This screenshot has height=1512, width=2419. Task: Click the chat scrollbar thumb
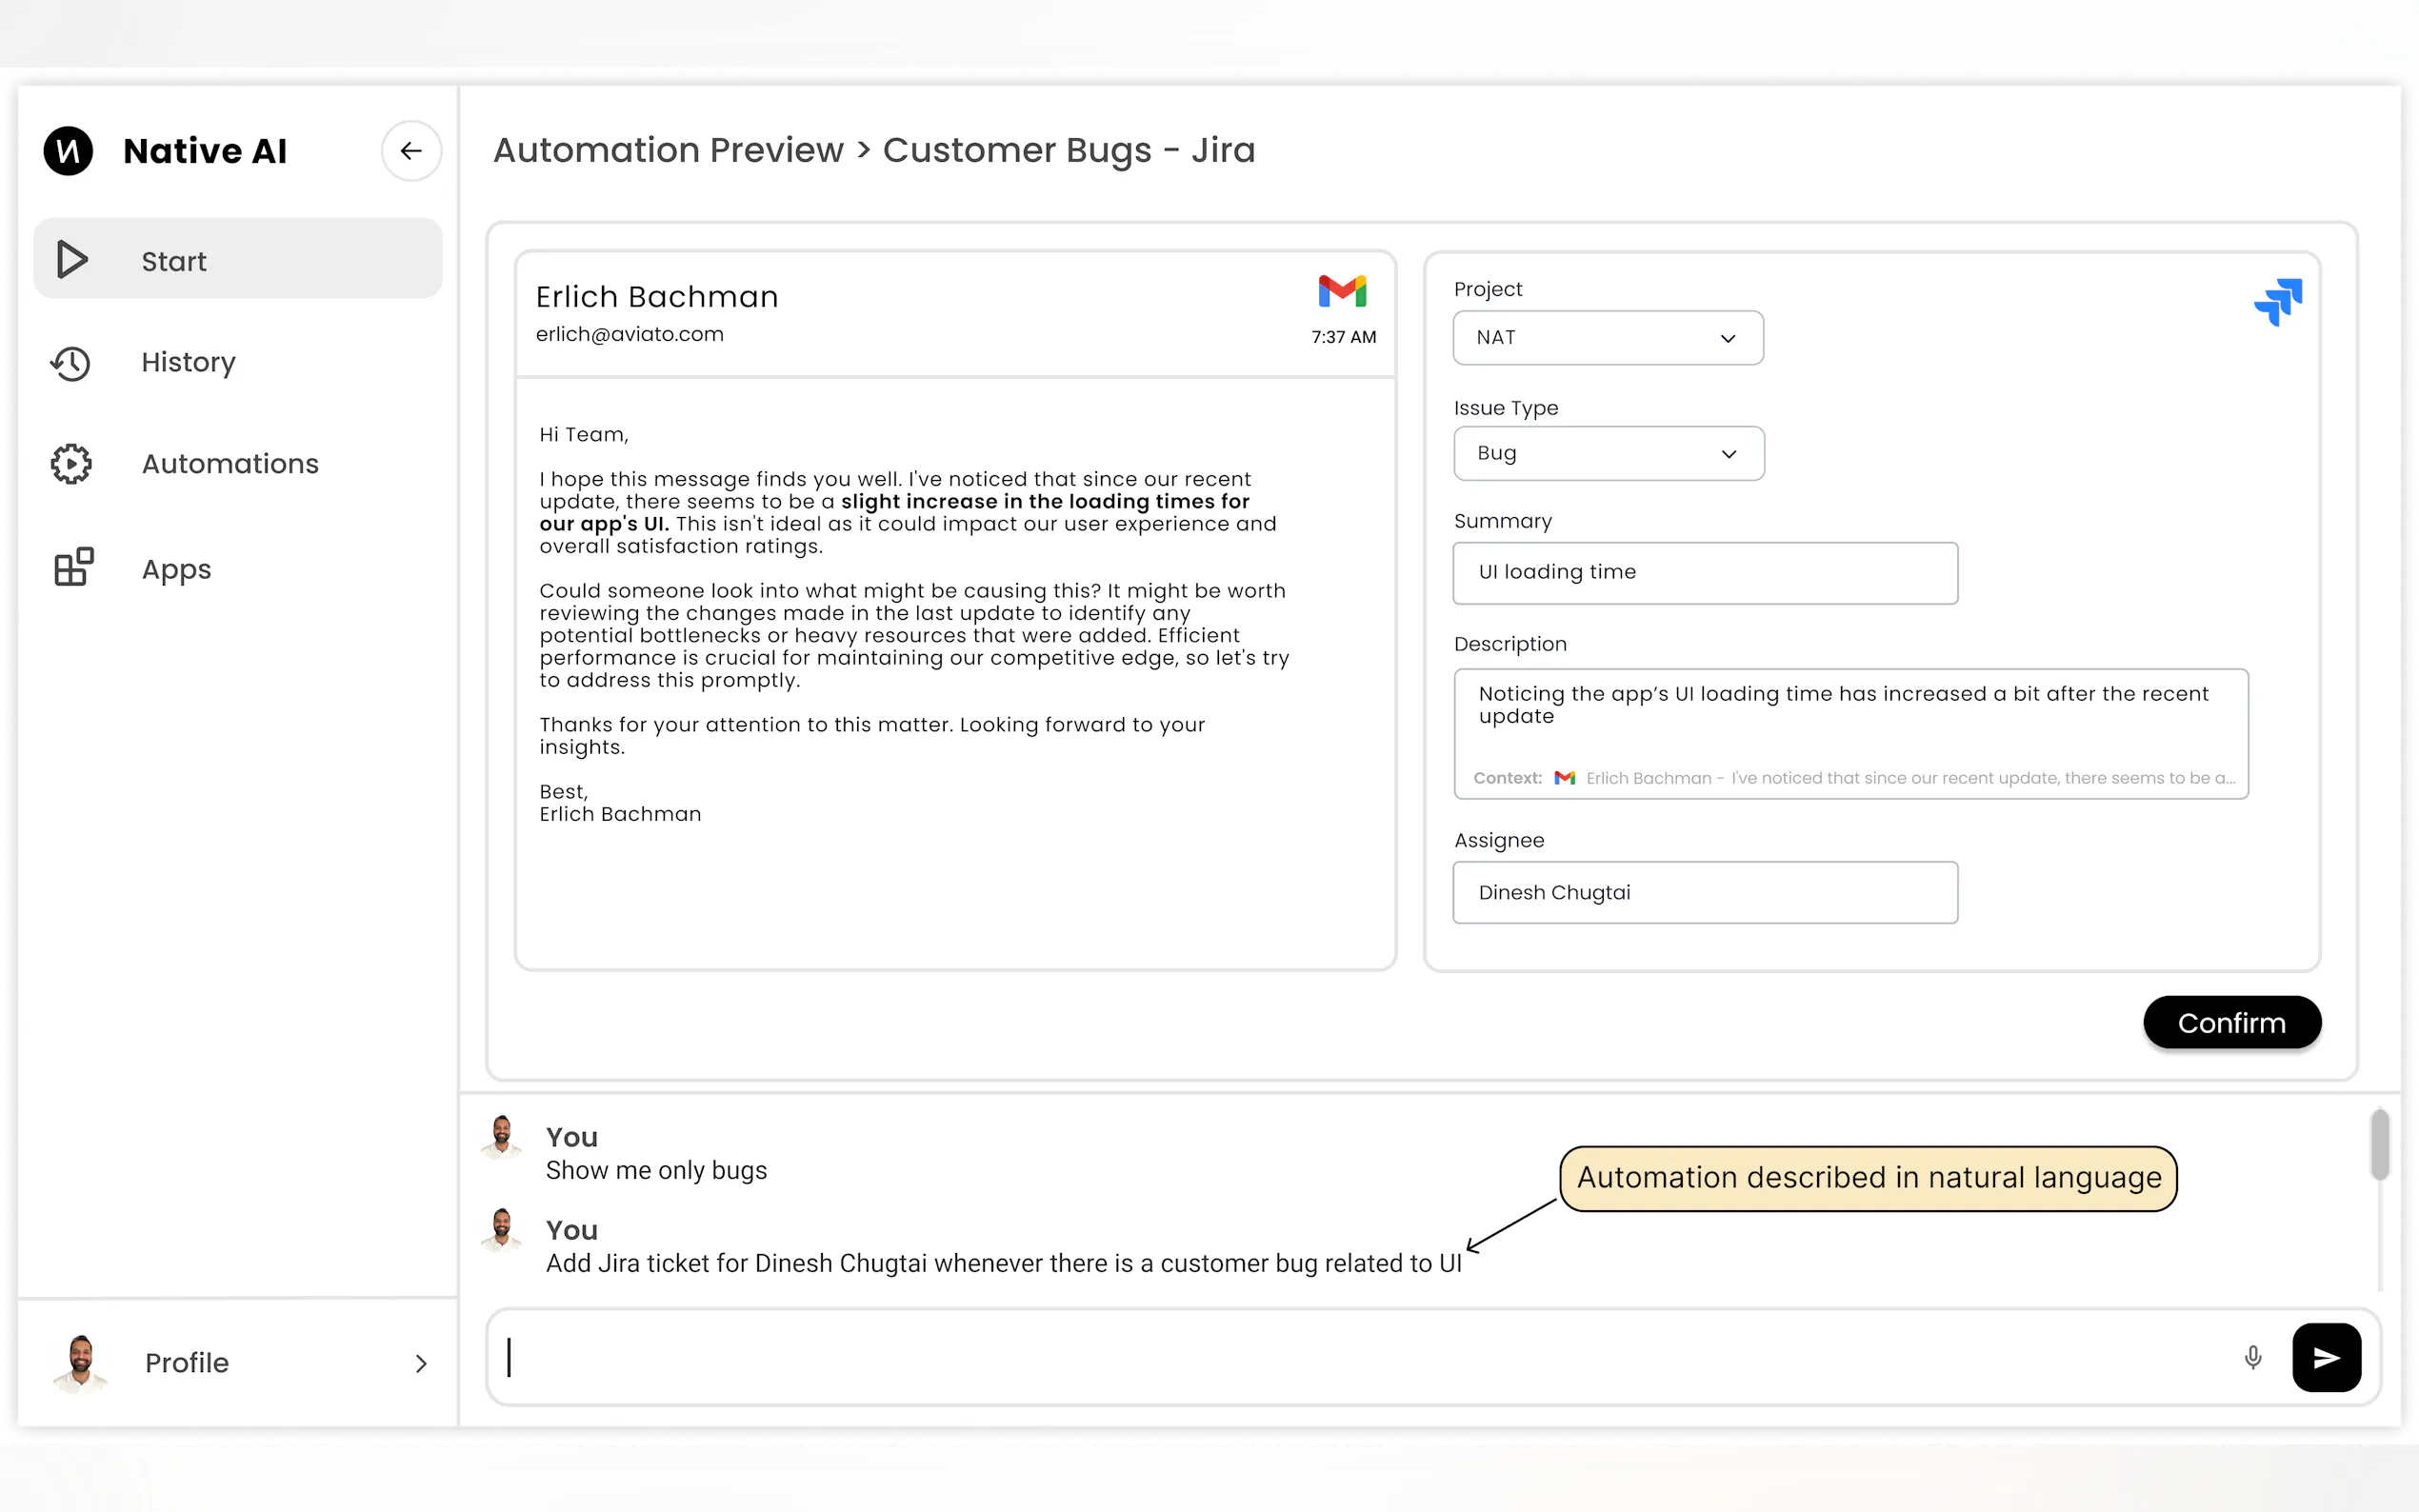click(x=2379, y=1143)
